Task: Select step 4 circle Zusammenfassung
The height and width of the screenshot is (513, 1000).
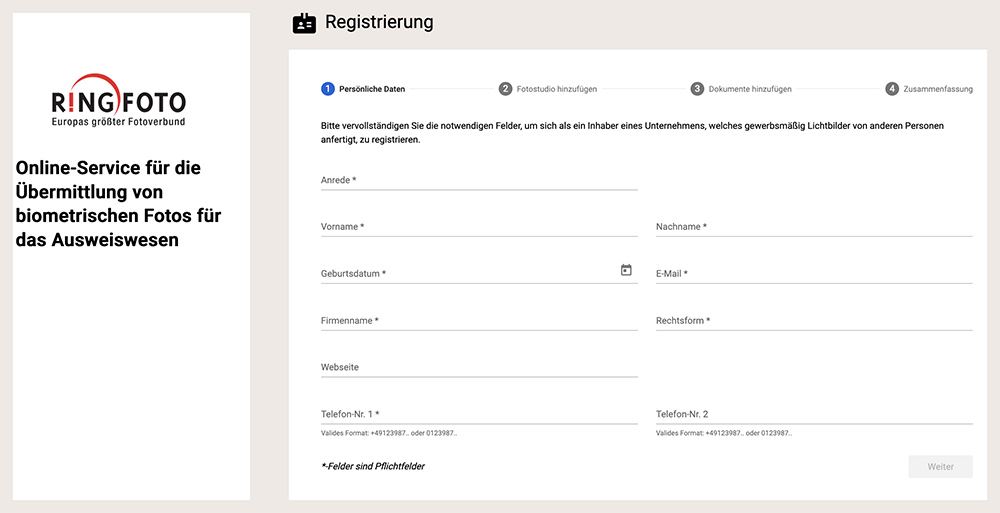Action: pyautogui.click(x=892, y=89)
